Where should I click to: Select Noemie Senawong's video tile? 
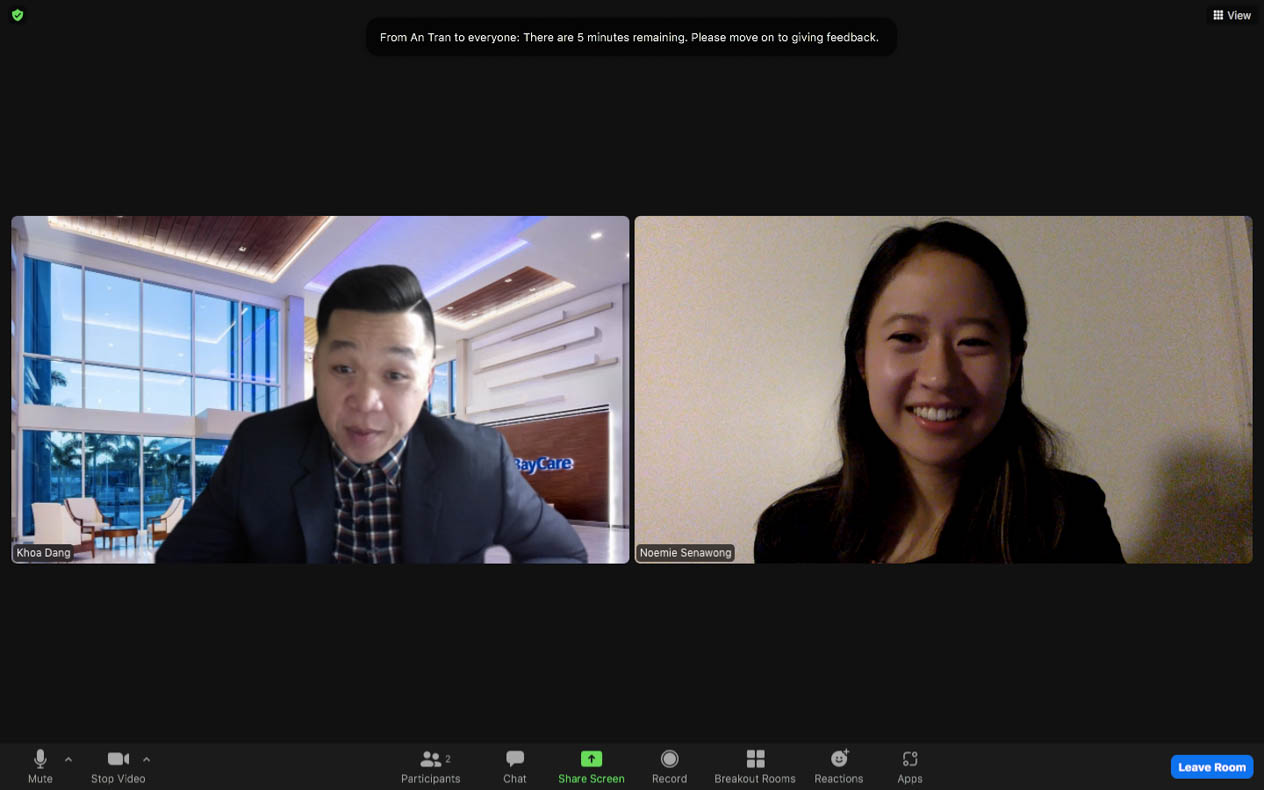click(943, 389)
